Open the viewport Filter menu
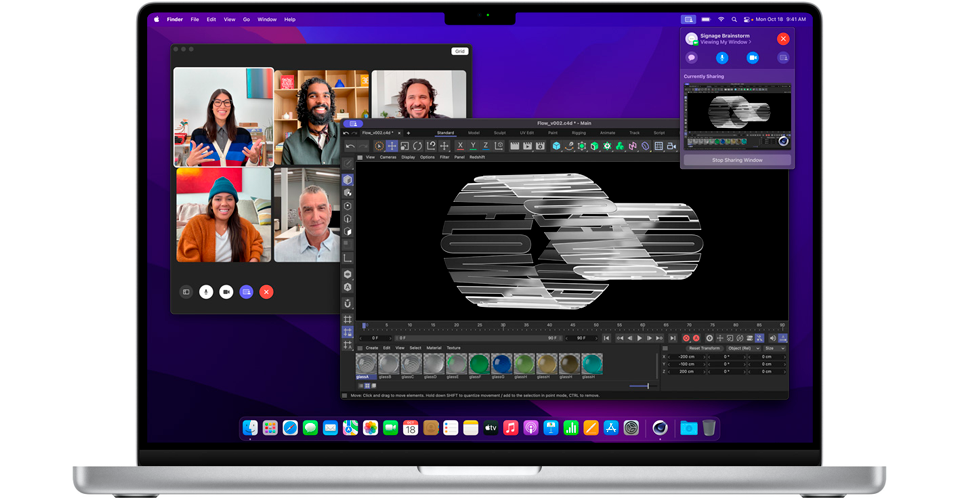The height and width of the screenshot is (500, 960). click(444, 157)
